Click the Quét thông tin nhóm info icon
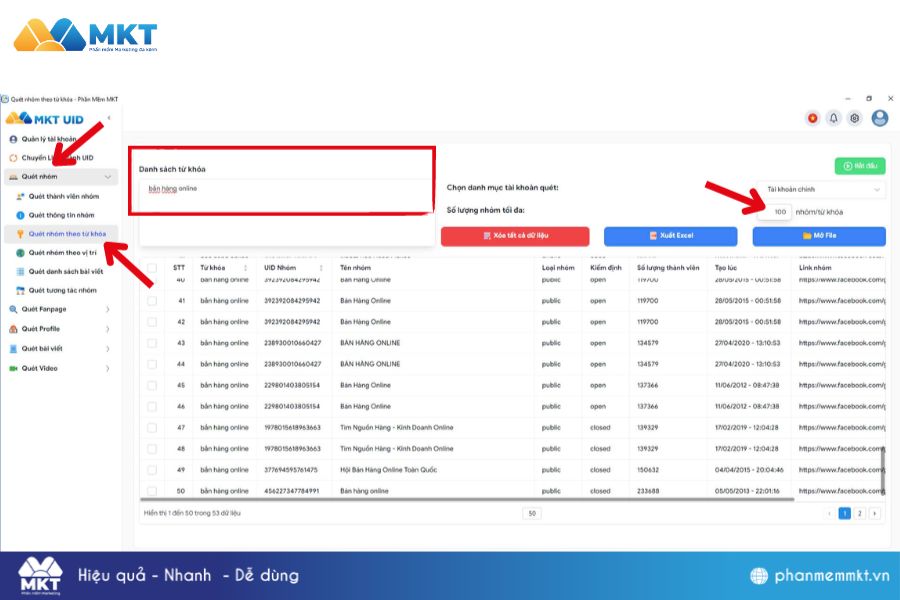Viewport: 900px width, 600px height. coord(20,215)
